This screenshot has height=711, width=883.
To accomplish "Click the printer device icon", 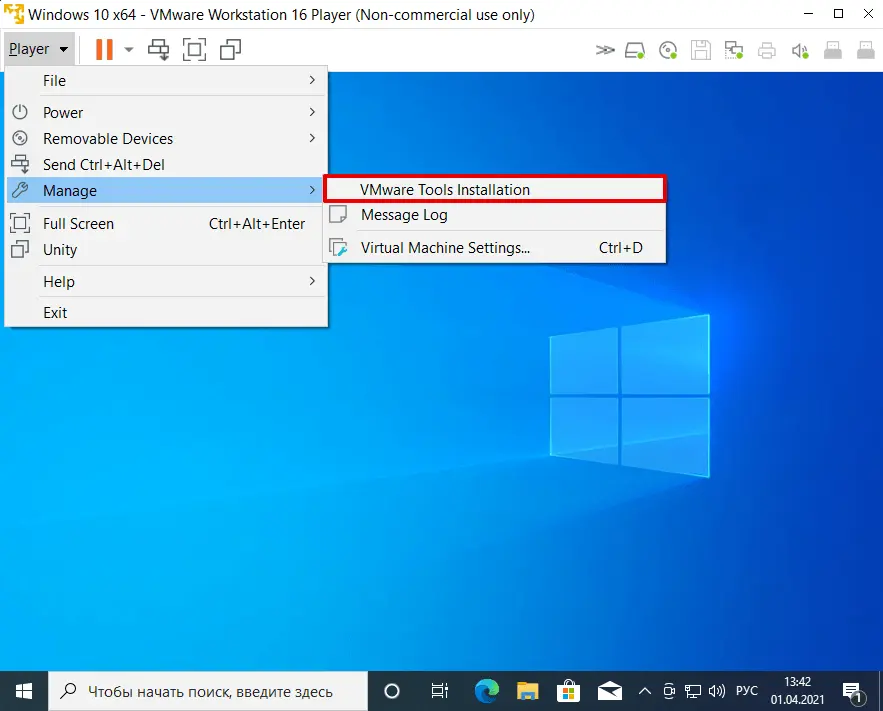I will point(766,51).
